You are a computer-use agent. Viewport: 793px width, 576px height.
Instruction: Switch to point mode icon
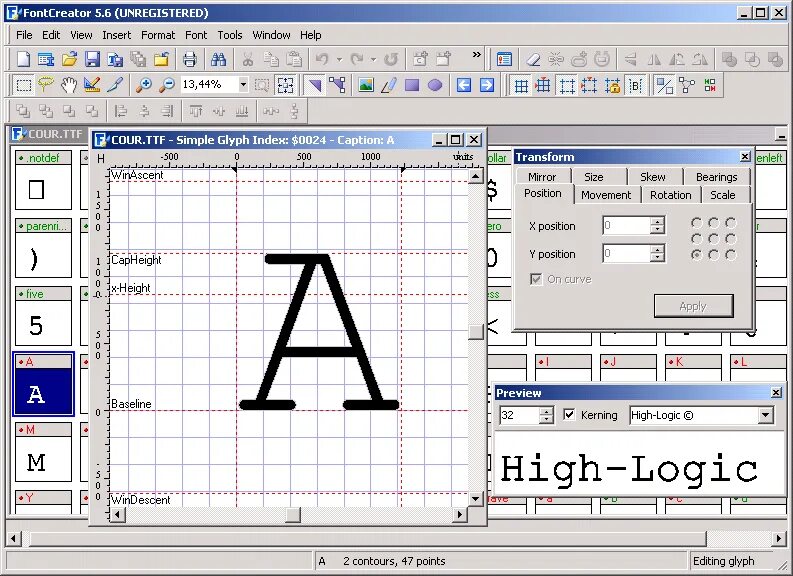(x=337, y=85)
